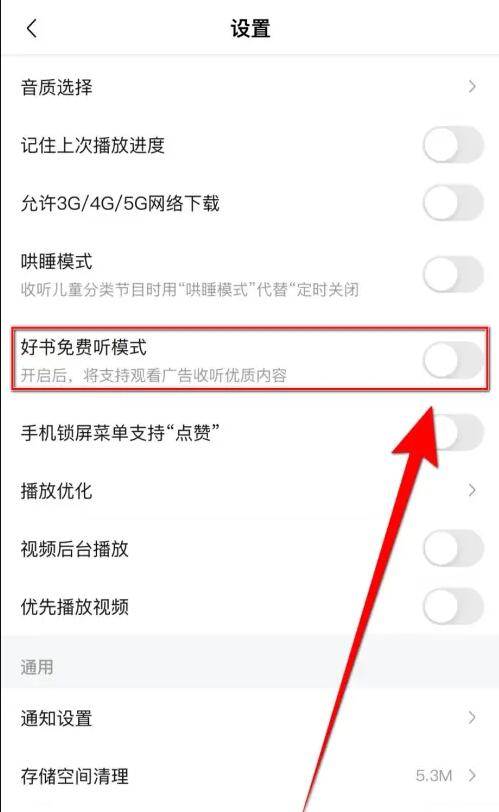The width and height of the screenshot is (499, 812).
Task: Open 通知设置 chevron arrow
Action: 472,718
